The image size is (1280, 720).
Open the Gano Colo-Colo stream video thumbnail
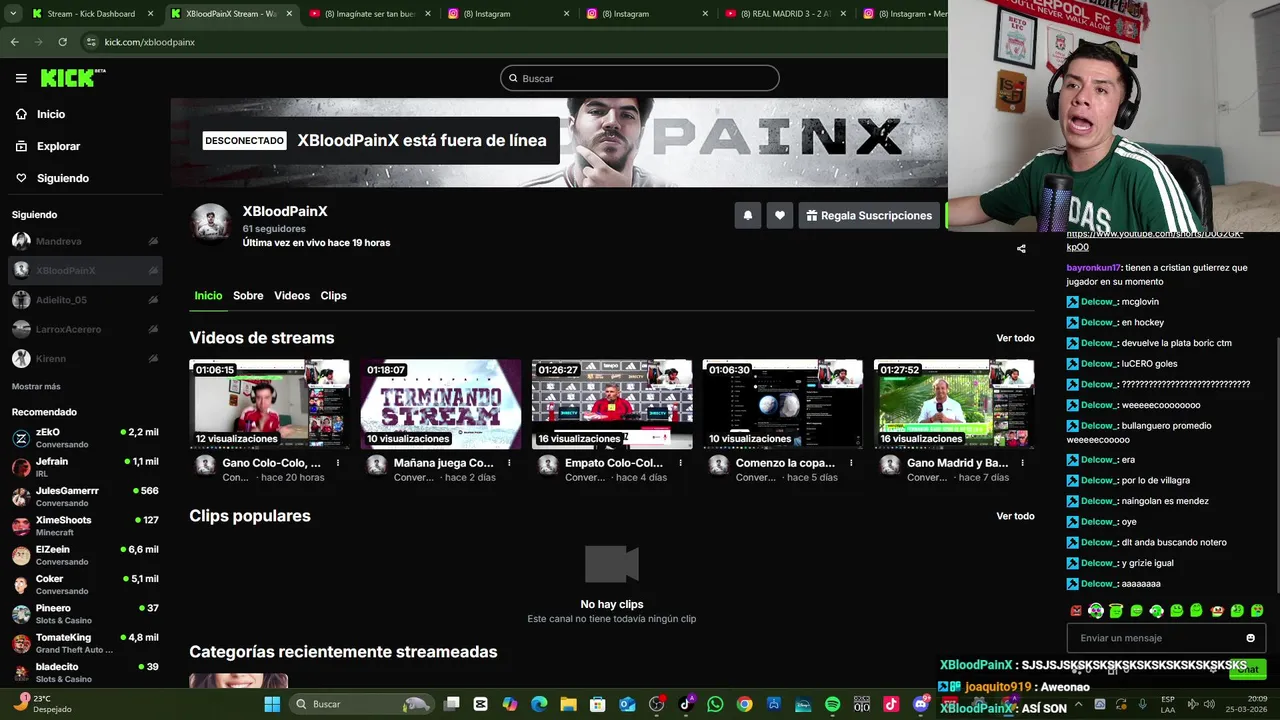coord(270,404)
